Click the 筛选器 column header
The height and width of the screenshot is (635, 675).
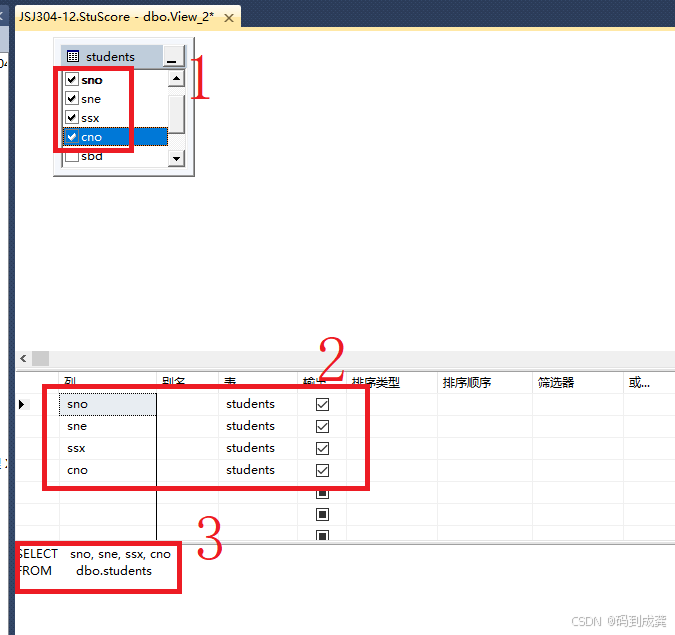[x=555, y=382]
